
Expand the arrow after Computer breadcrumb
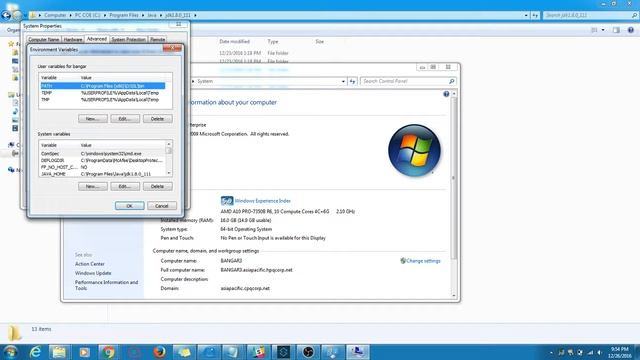coord(70,15)
